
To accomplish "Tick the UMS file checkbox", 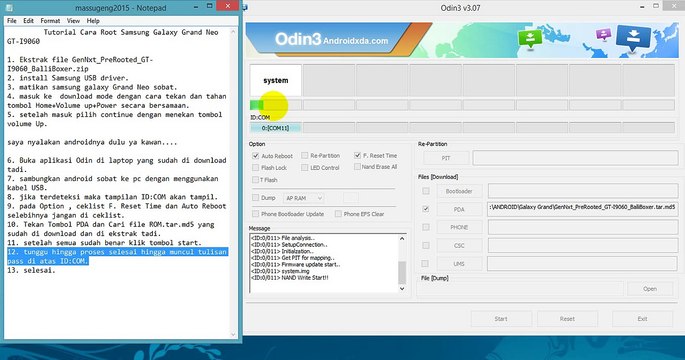I will click(426, 263).
